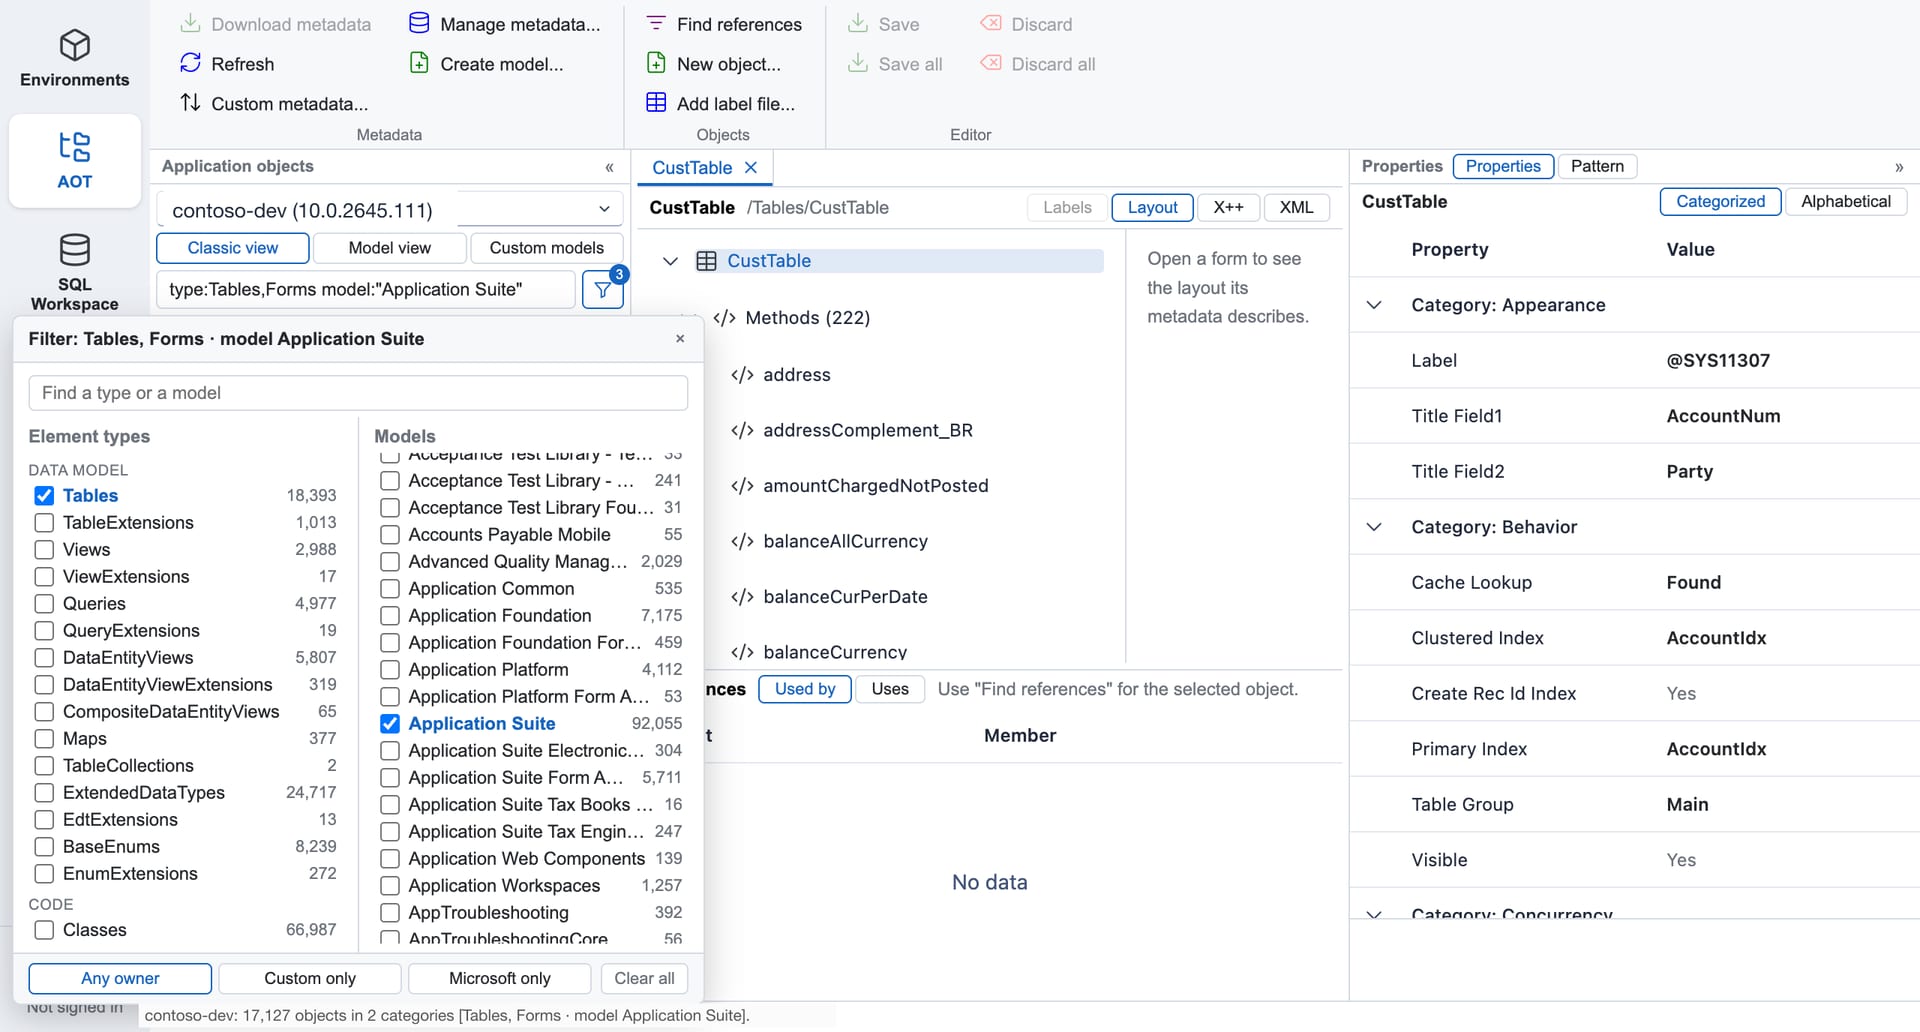
Task: Click Clear all filters button
Action: [644, 978]
